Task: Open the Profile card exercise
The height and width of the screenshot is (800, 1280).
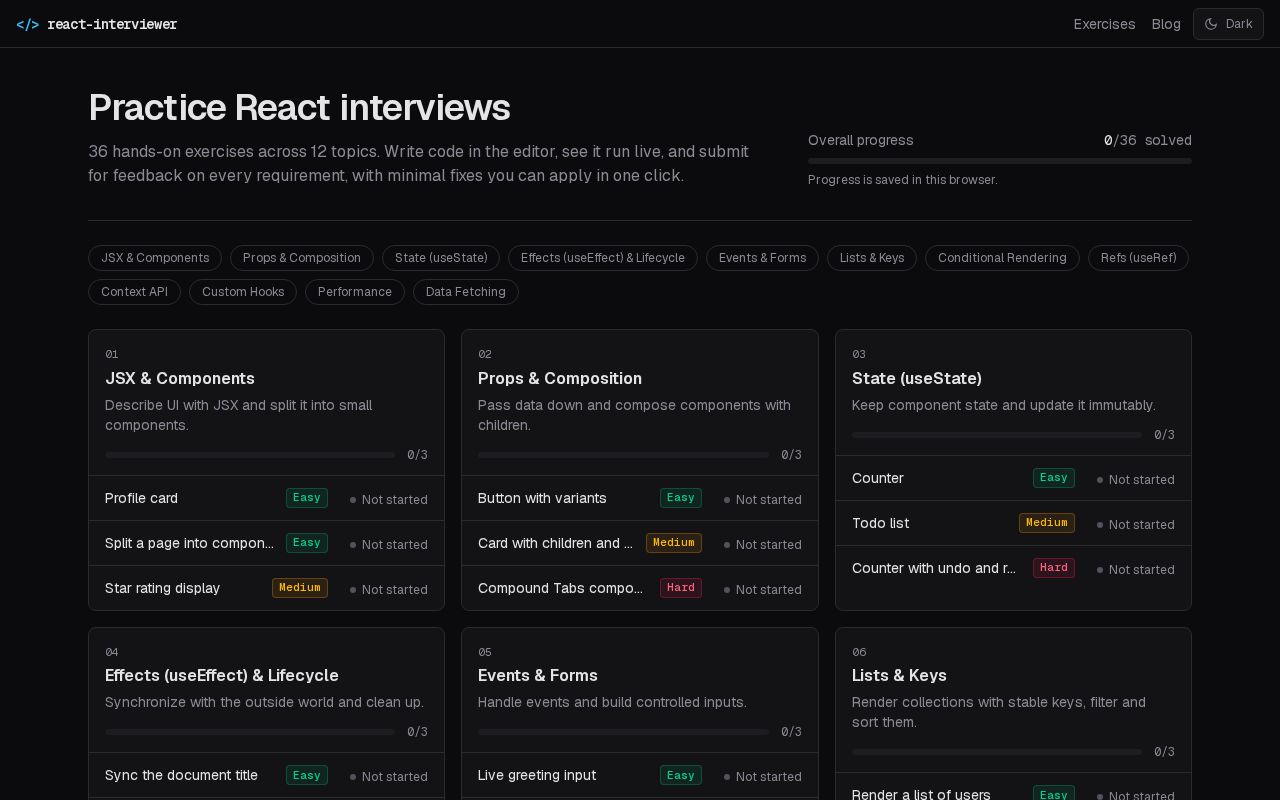Action: [266, 498]
